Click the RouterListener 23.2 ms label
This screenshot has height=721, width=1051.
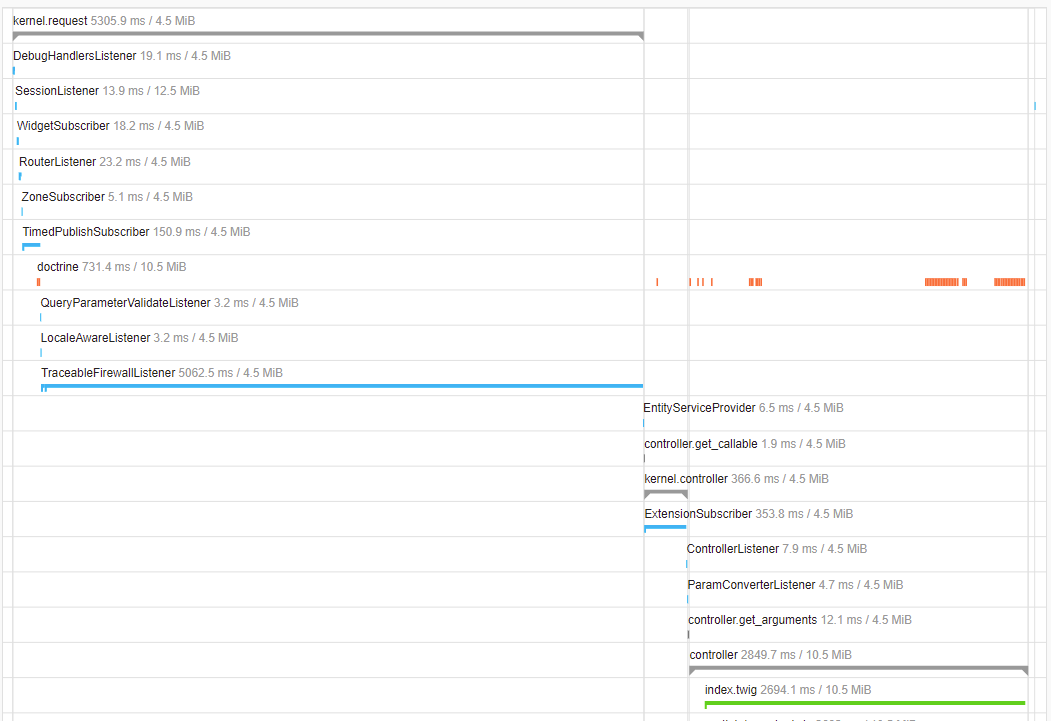(x=105, y=161)
